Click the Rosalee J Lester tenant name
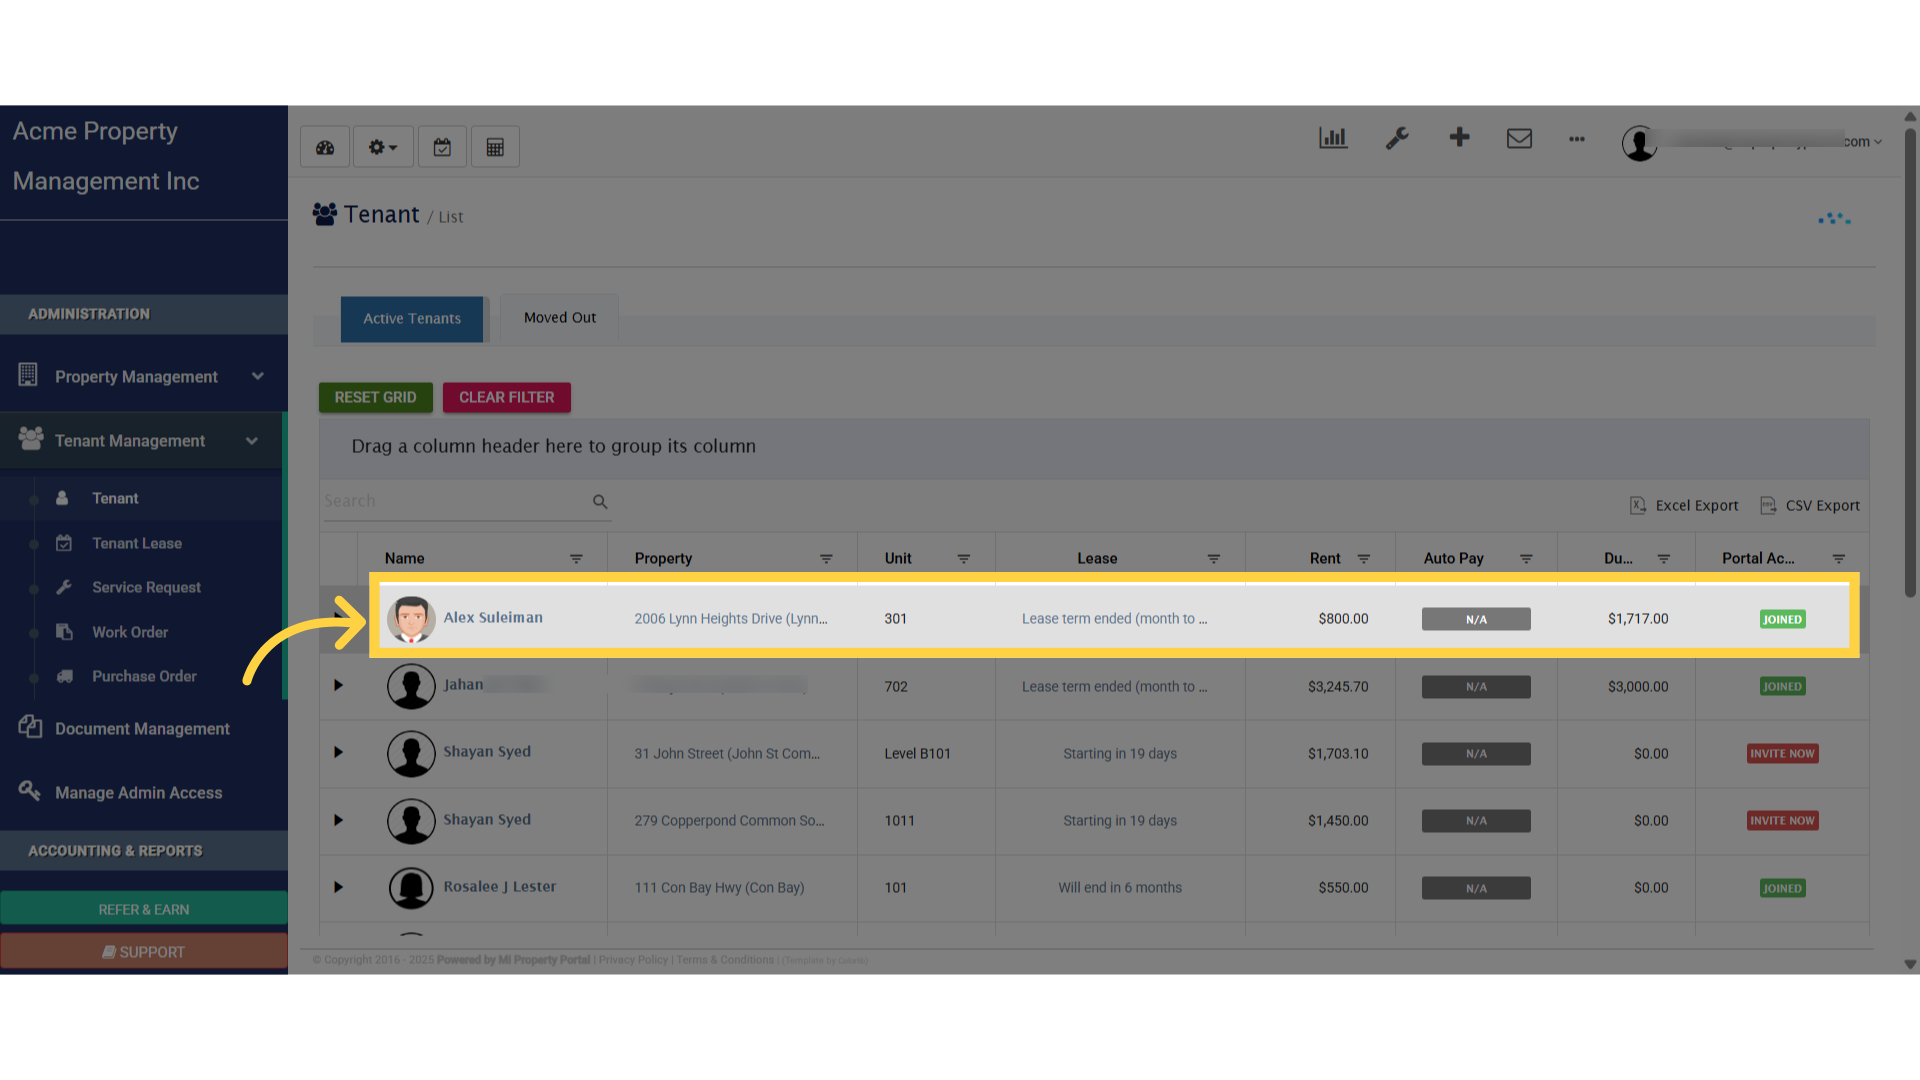The image size is (1920, 1080). 500,887
